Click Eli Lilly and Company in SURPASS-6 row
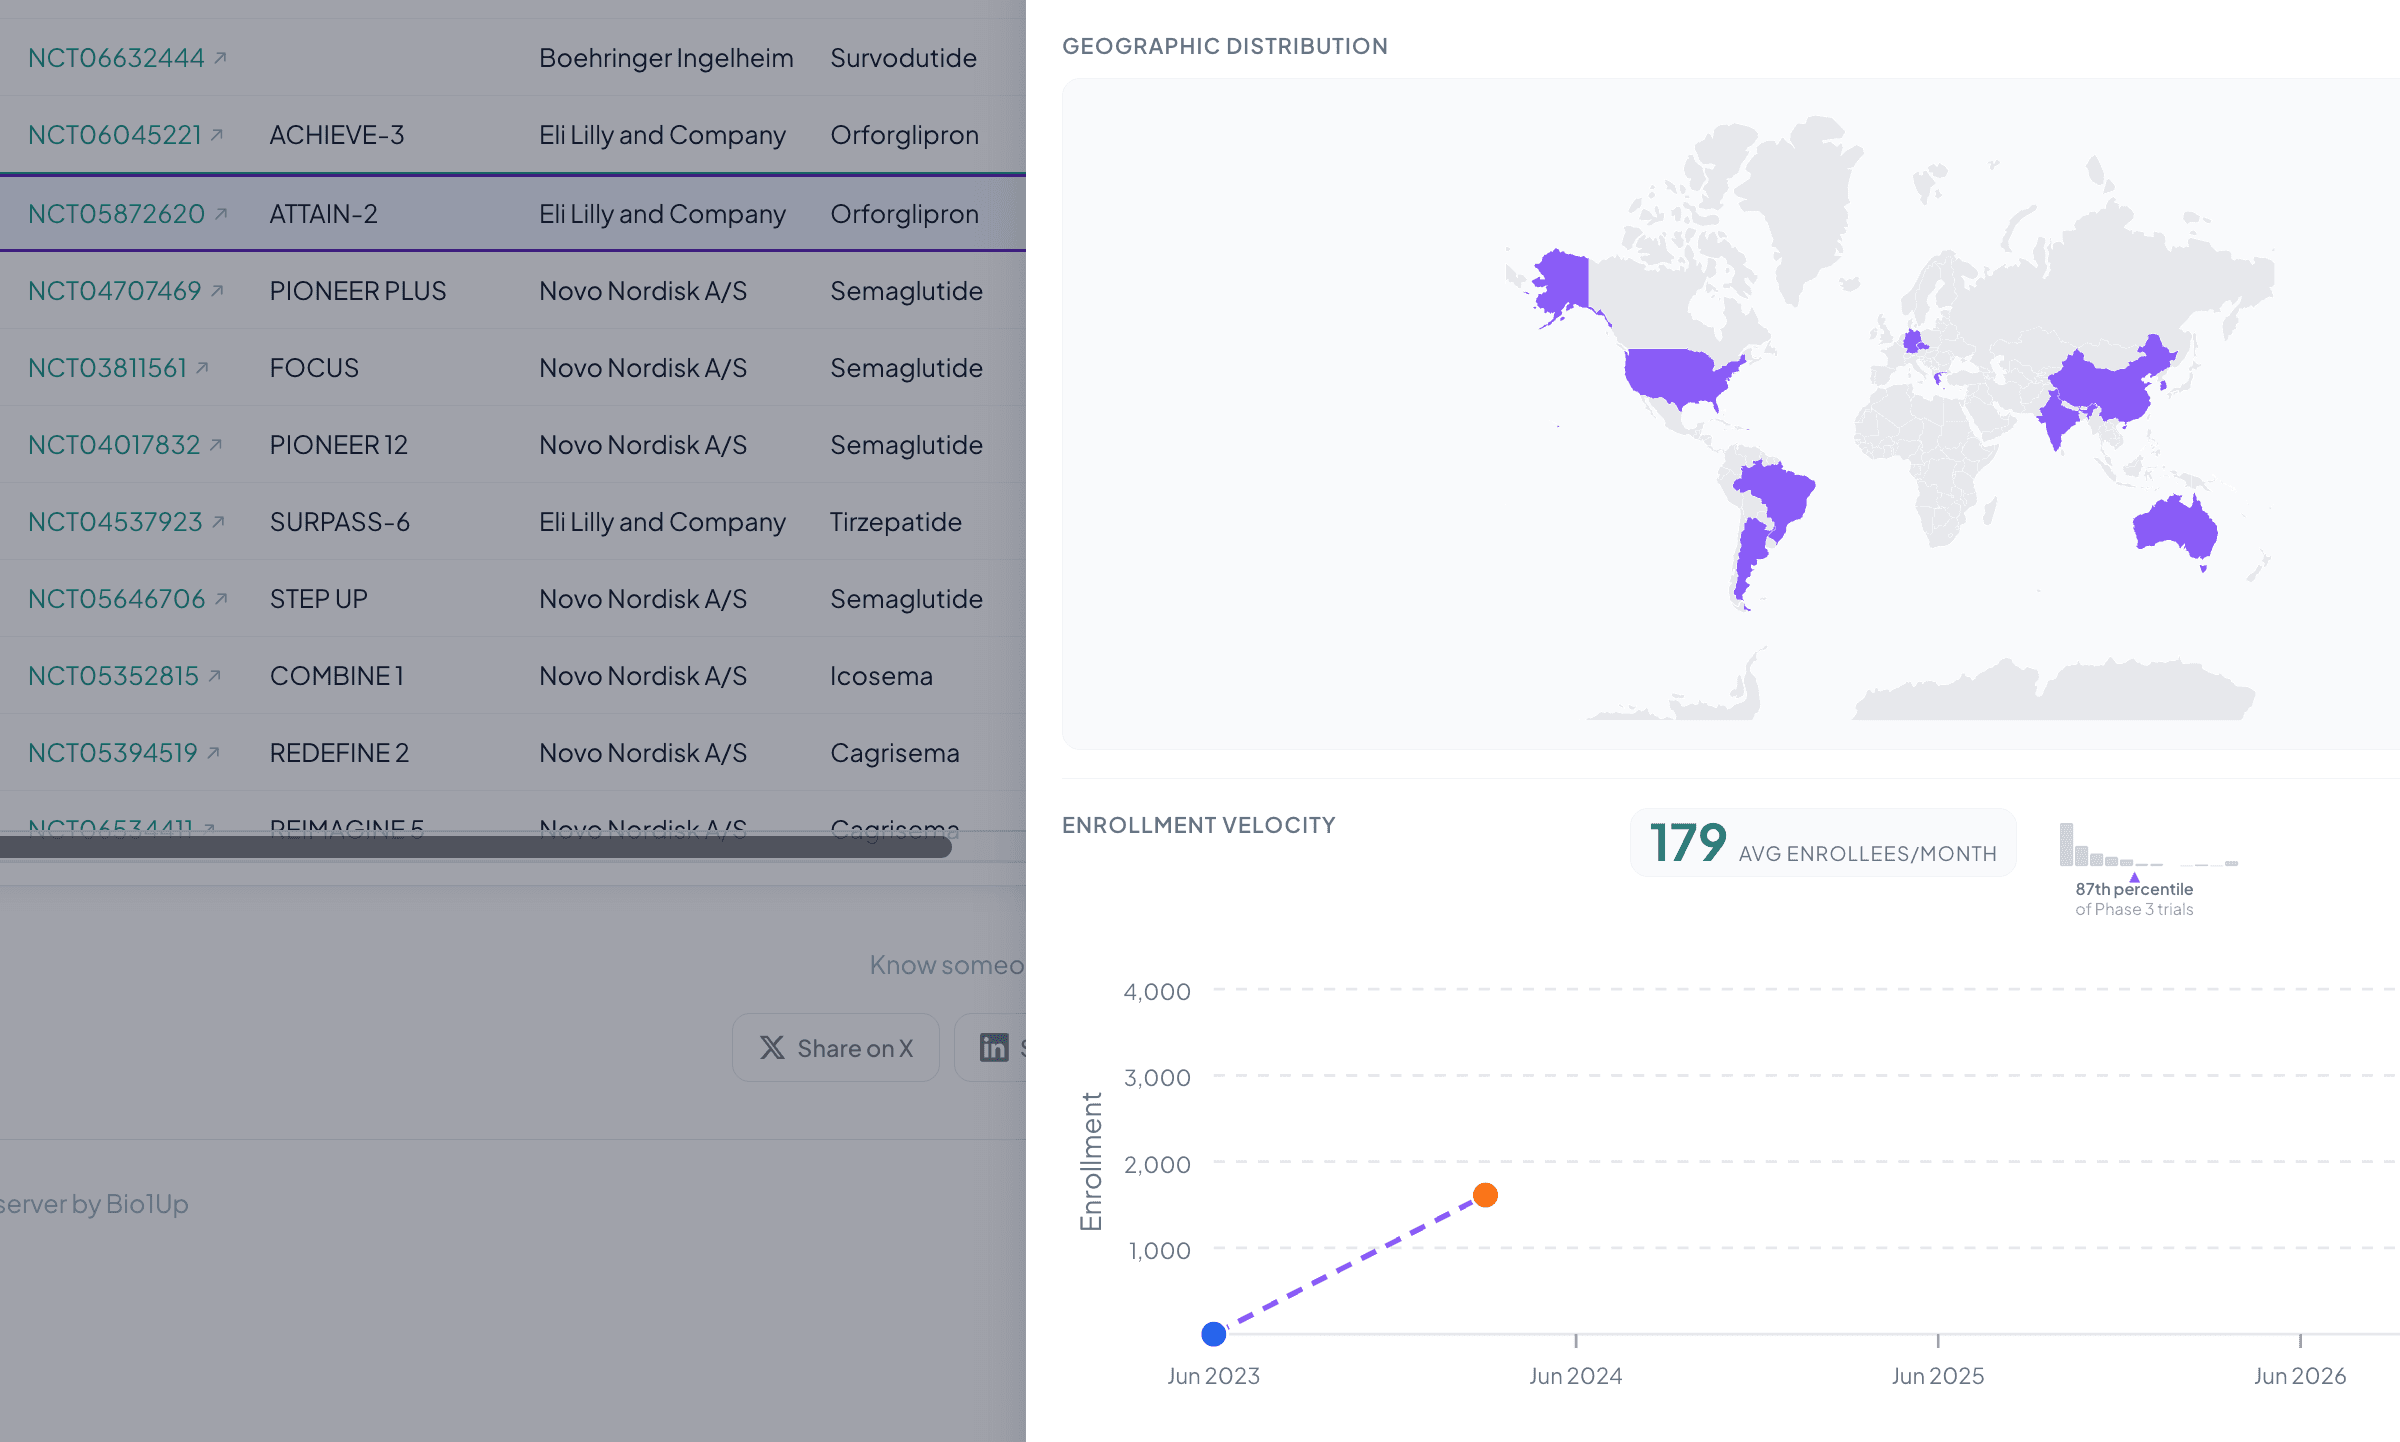The image size is (2400, 1442). 662,522
